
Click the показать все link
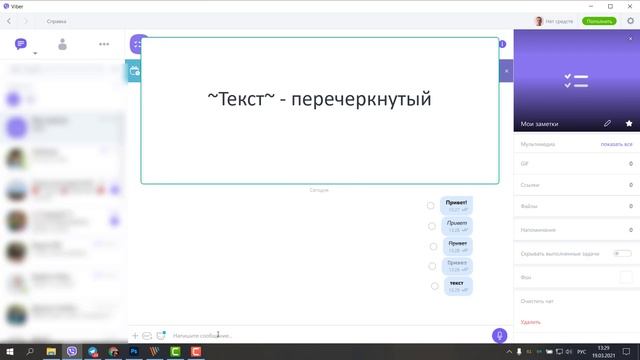pyautogui.click(x=616, y=144)
